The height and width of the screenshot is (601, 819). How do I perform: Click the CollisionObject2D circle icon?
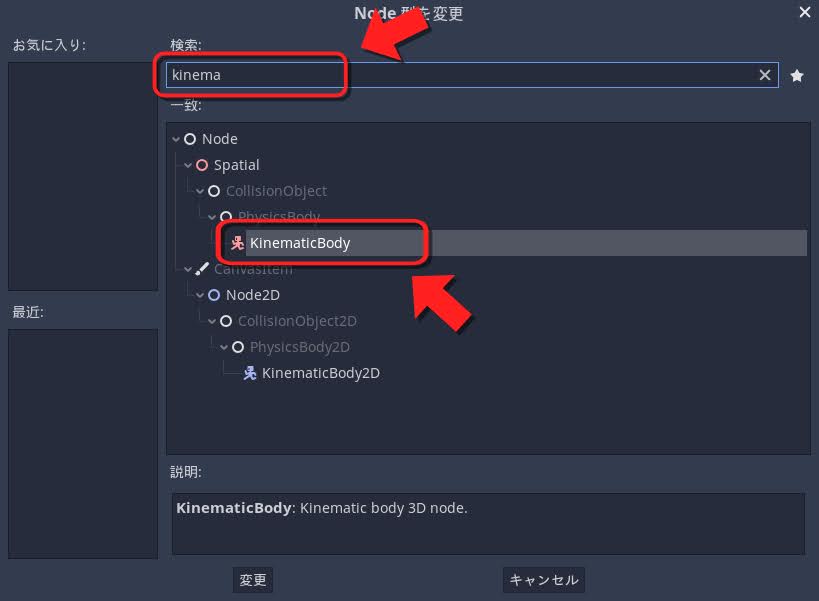click(226, 321)
